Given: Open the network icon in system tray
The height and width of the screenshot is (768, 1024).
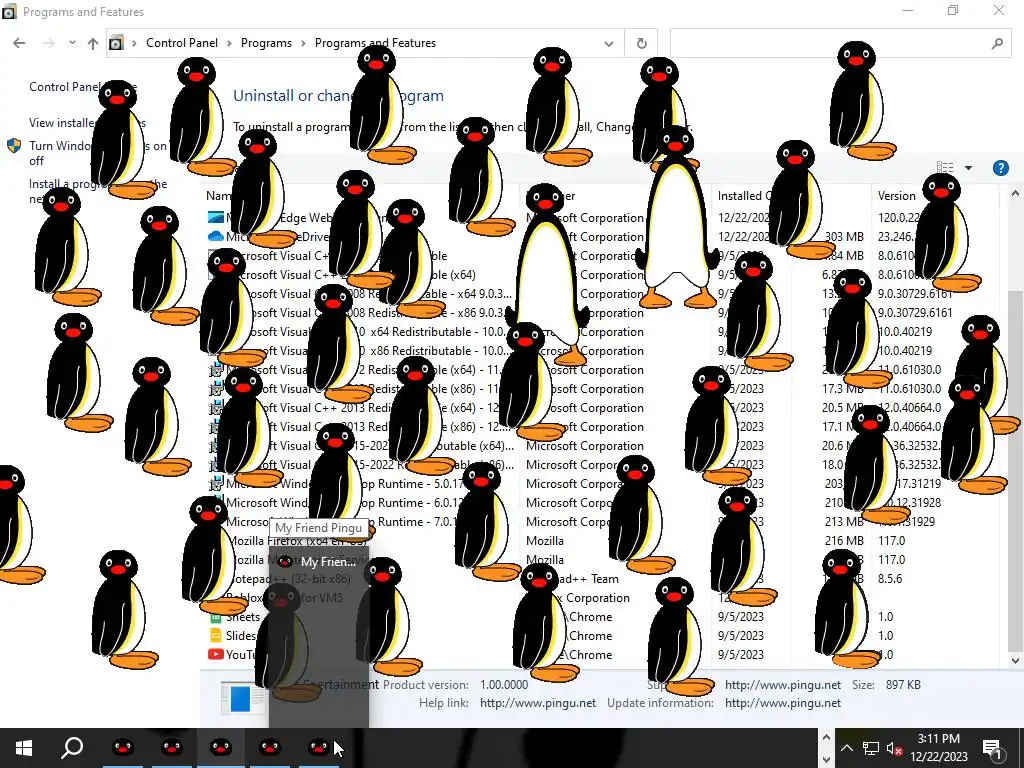Looking at the screenshot, I should [x=871, y=748].
